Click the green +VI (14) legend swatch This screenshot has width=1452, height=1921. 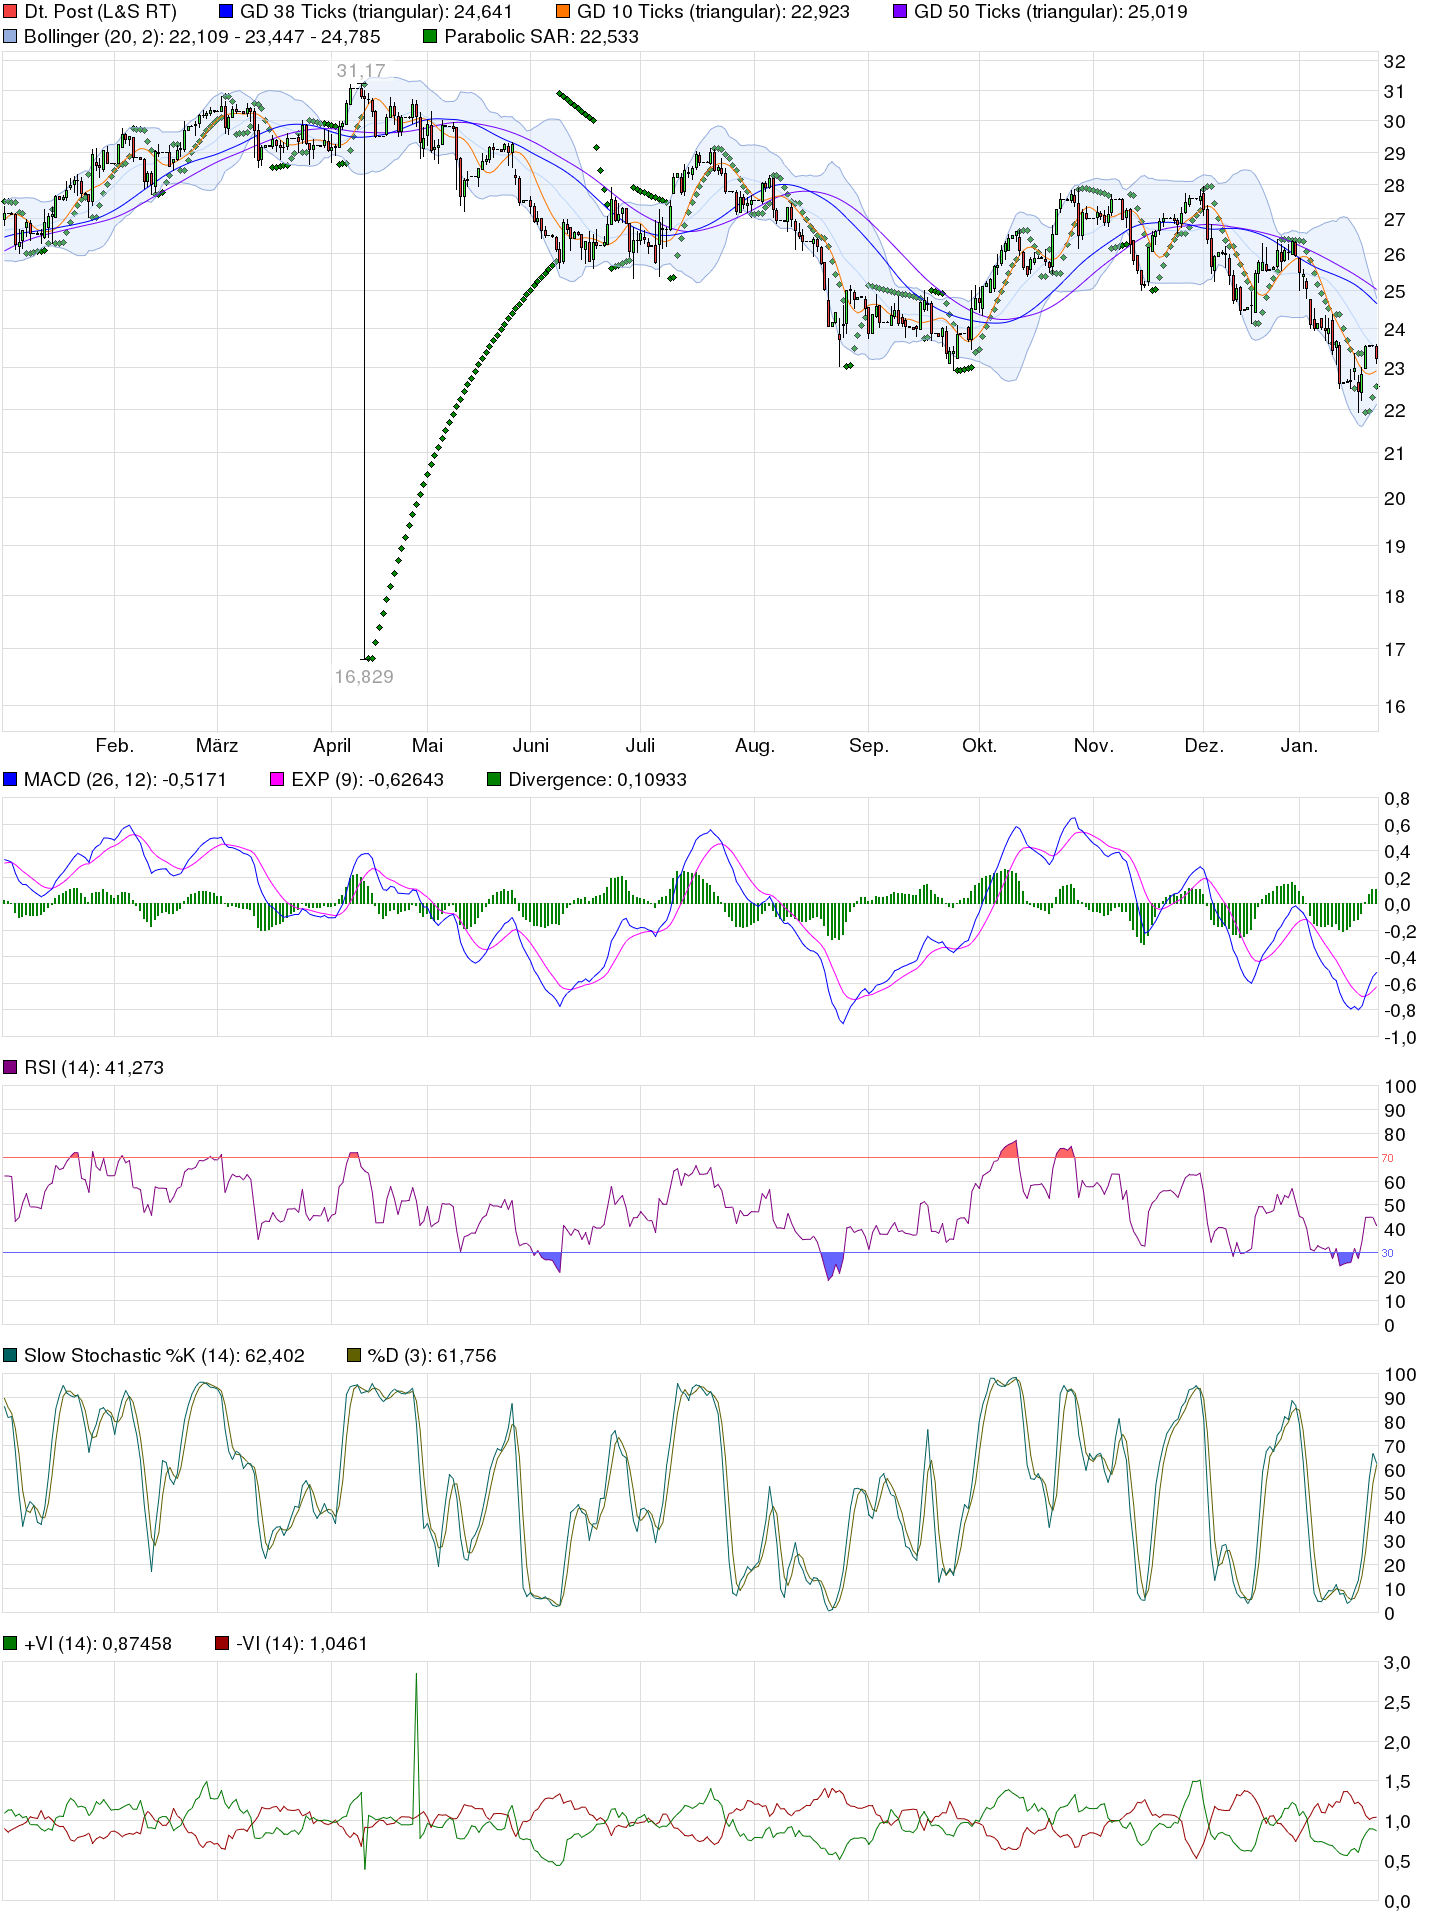(x=10, y=1643)
